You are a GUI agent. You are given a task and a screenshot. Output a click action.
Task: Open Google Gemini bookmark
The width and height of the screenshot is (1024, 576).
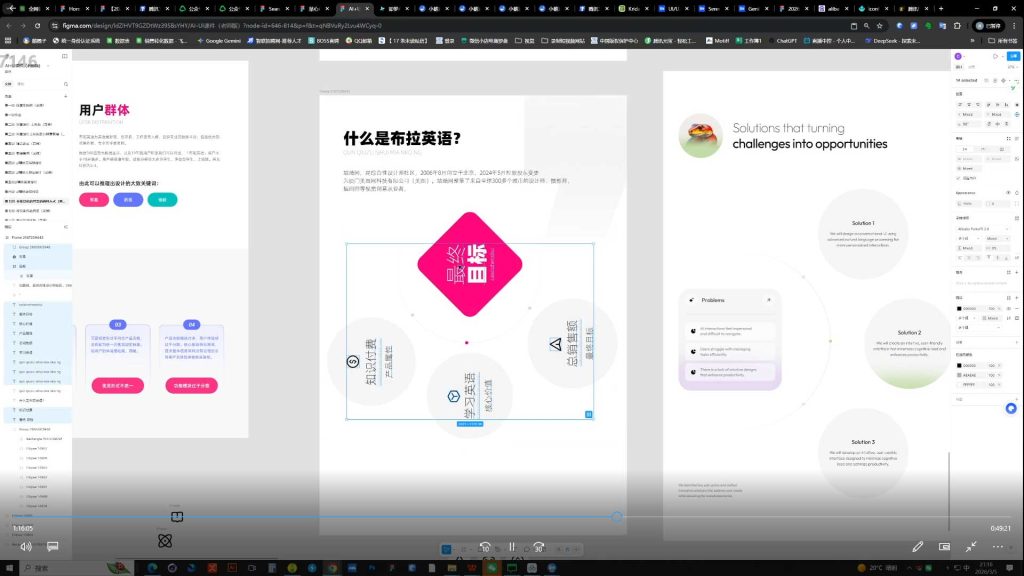tap(219, 40)
